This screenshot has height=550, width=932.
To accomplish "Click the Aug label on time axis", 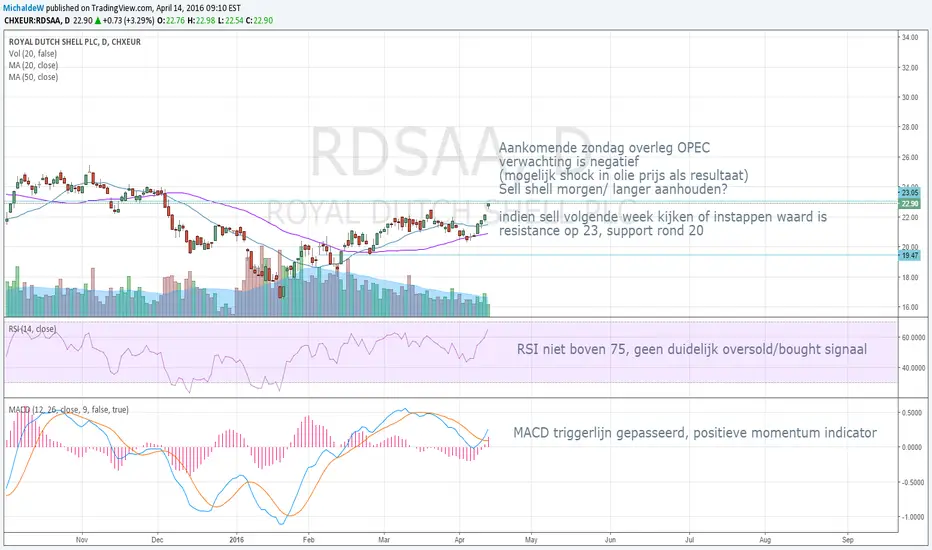I will coord(765,540).
